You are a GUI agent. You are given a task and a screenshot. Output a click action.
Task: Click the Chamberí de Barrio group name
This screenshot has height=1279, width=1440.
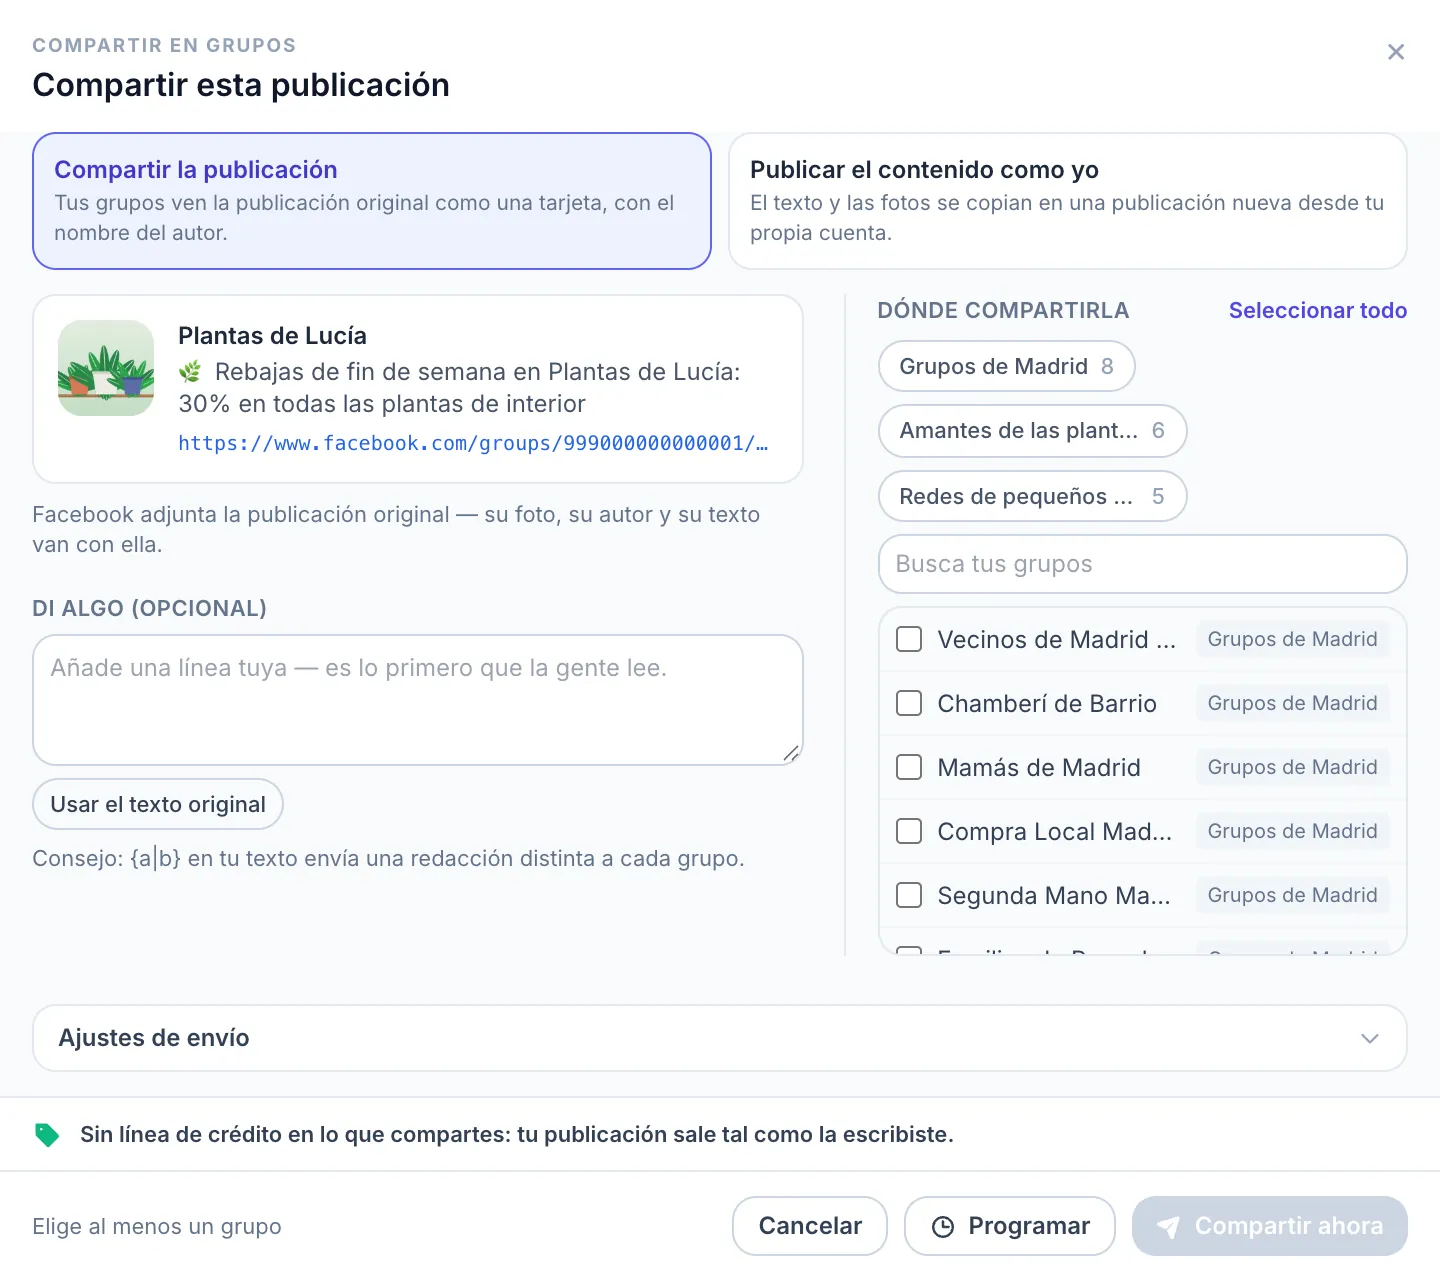click(1047, 703)
